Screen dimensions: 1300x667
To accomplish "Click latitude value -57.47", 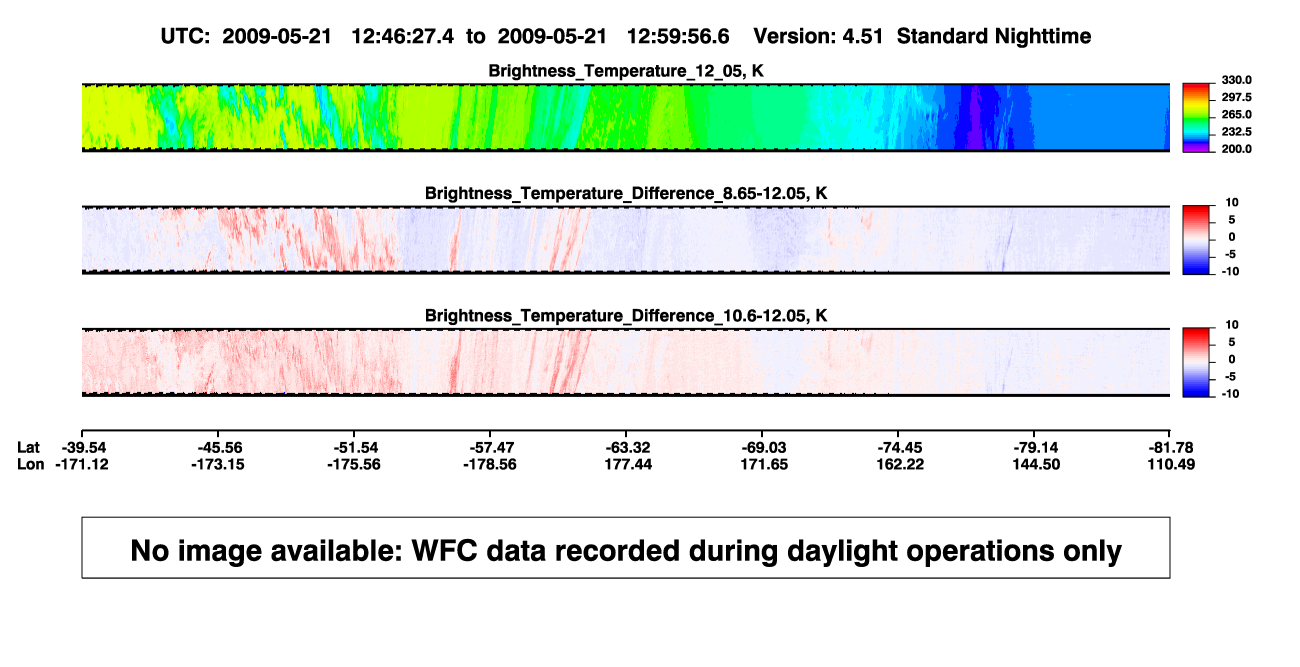I will pyautogui.click(x=490, y=447).
